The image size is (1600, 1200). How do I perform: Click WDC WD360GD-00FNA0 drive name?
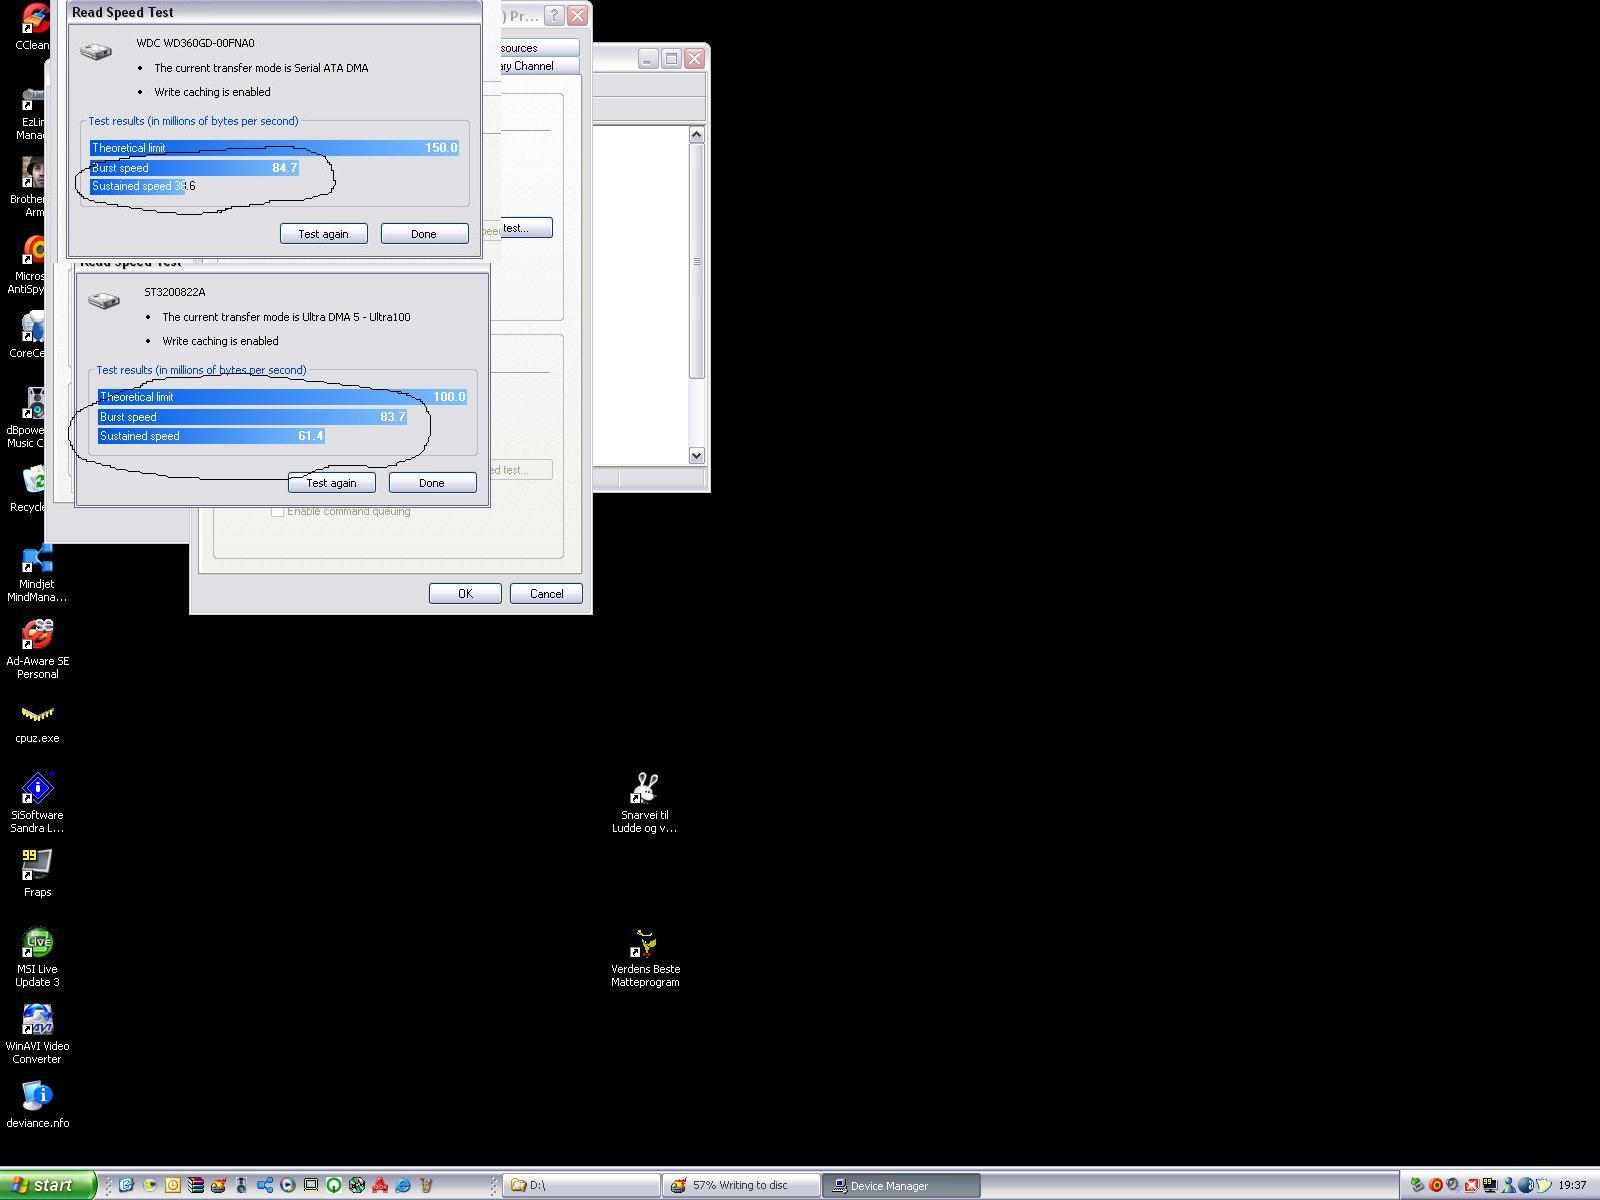click(195, 43)
